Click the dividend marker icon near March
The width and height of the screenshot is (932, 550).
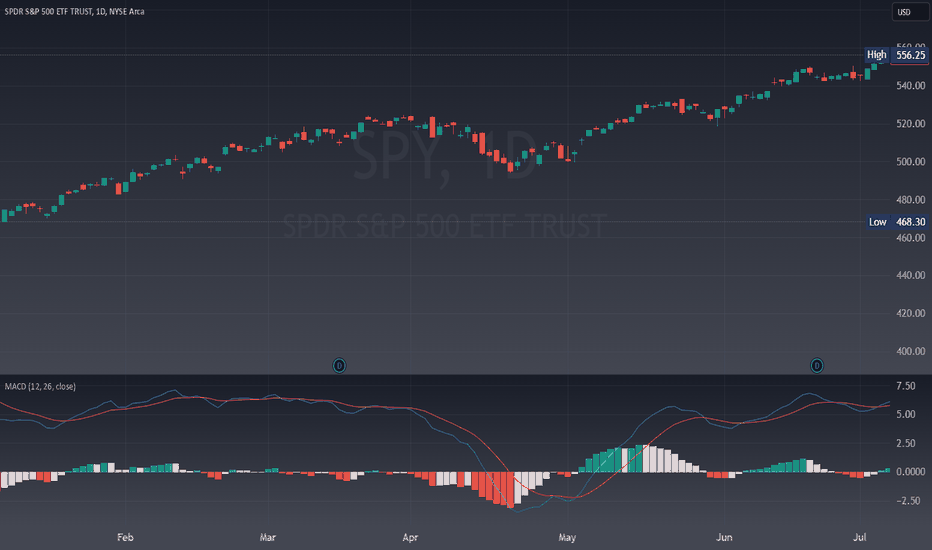coord(339,365)
